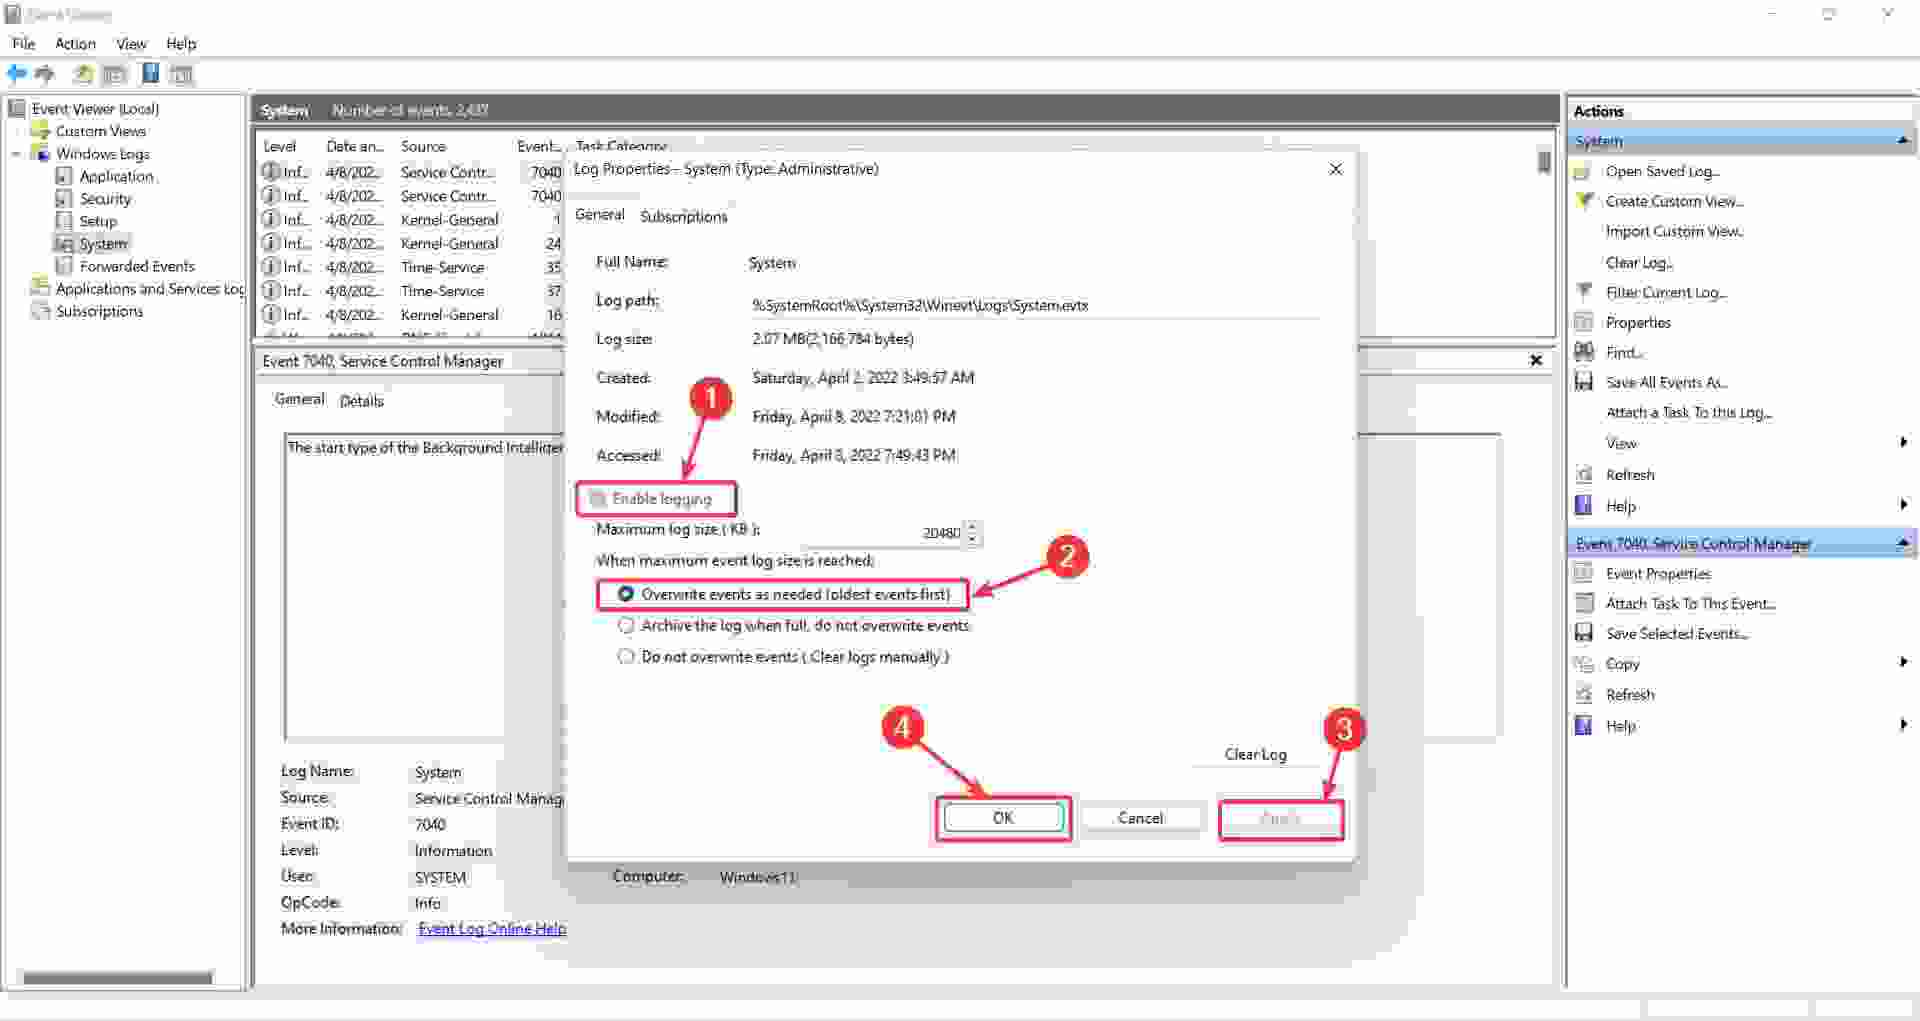Screen dimensions: 1920x1021
Task: Click OK in Log Properties dialog
Action: point(1003,818)
